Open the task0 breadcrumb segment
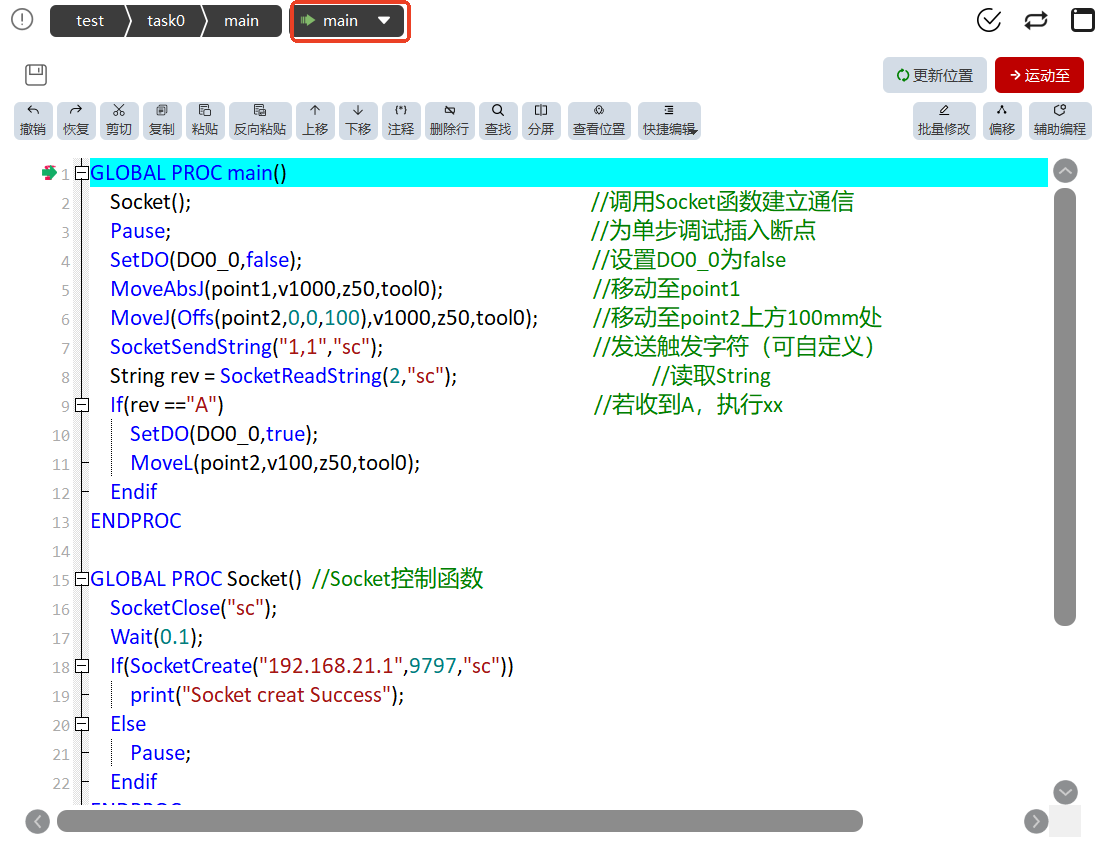 (x=165, y=21)
